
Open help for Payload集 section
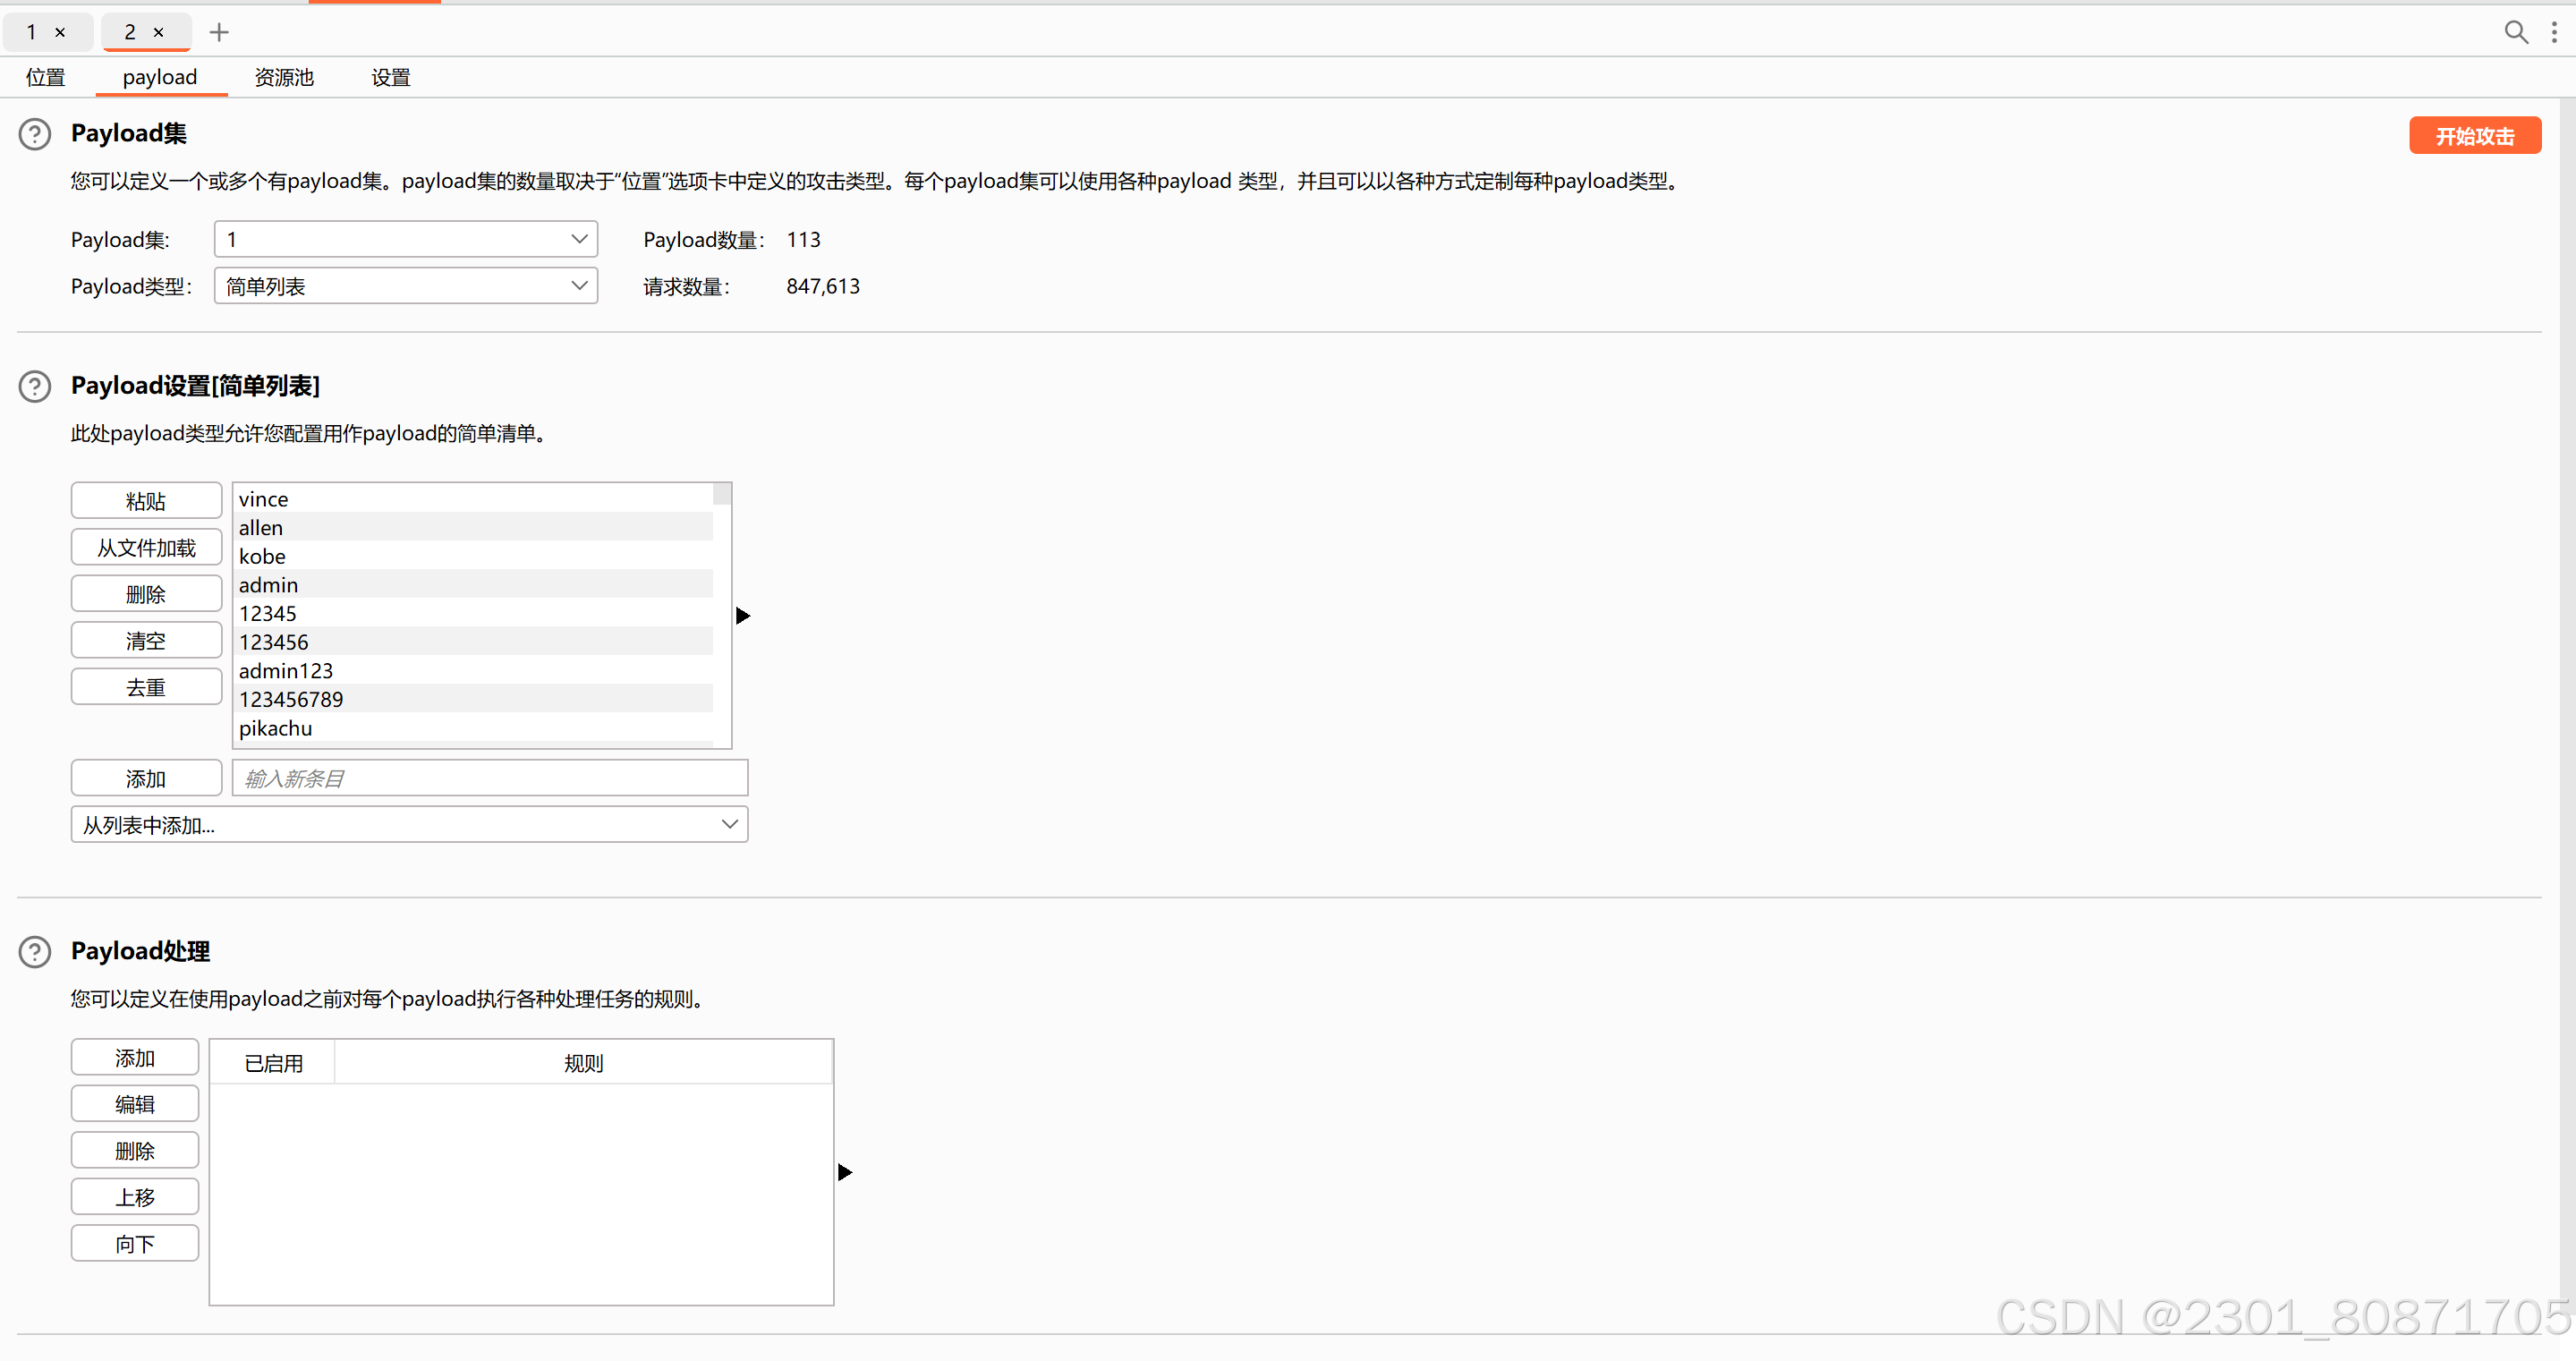pos(35,134)
